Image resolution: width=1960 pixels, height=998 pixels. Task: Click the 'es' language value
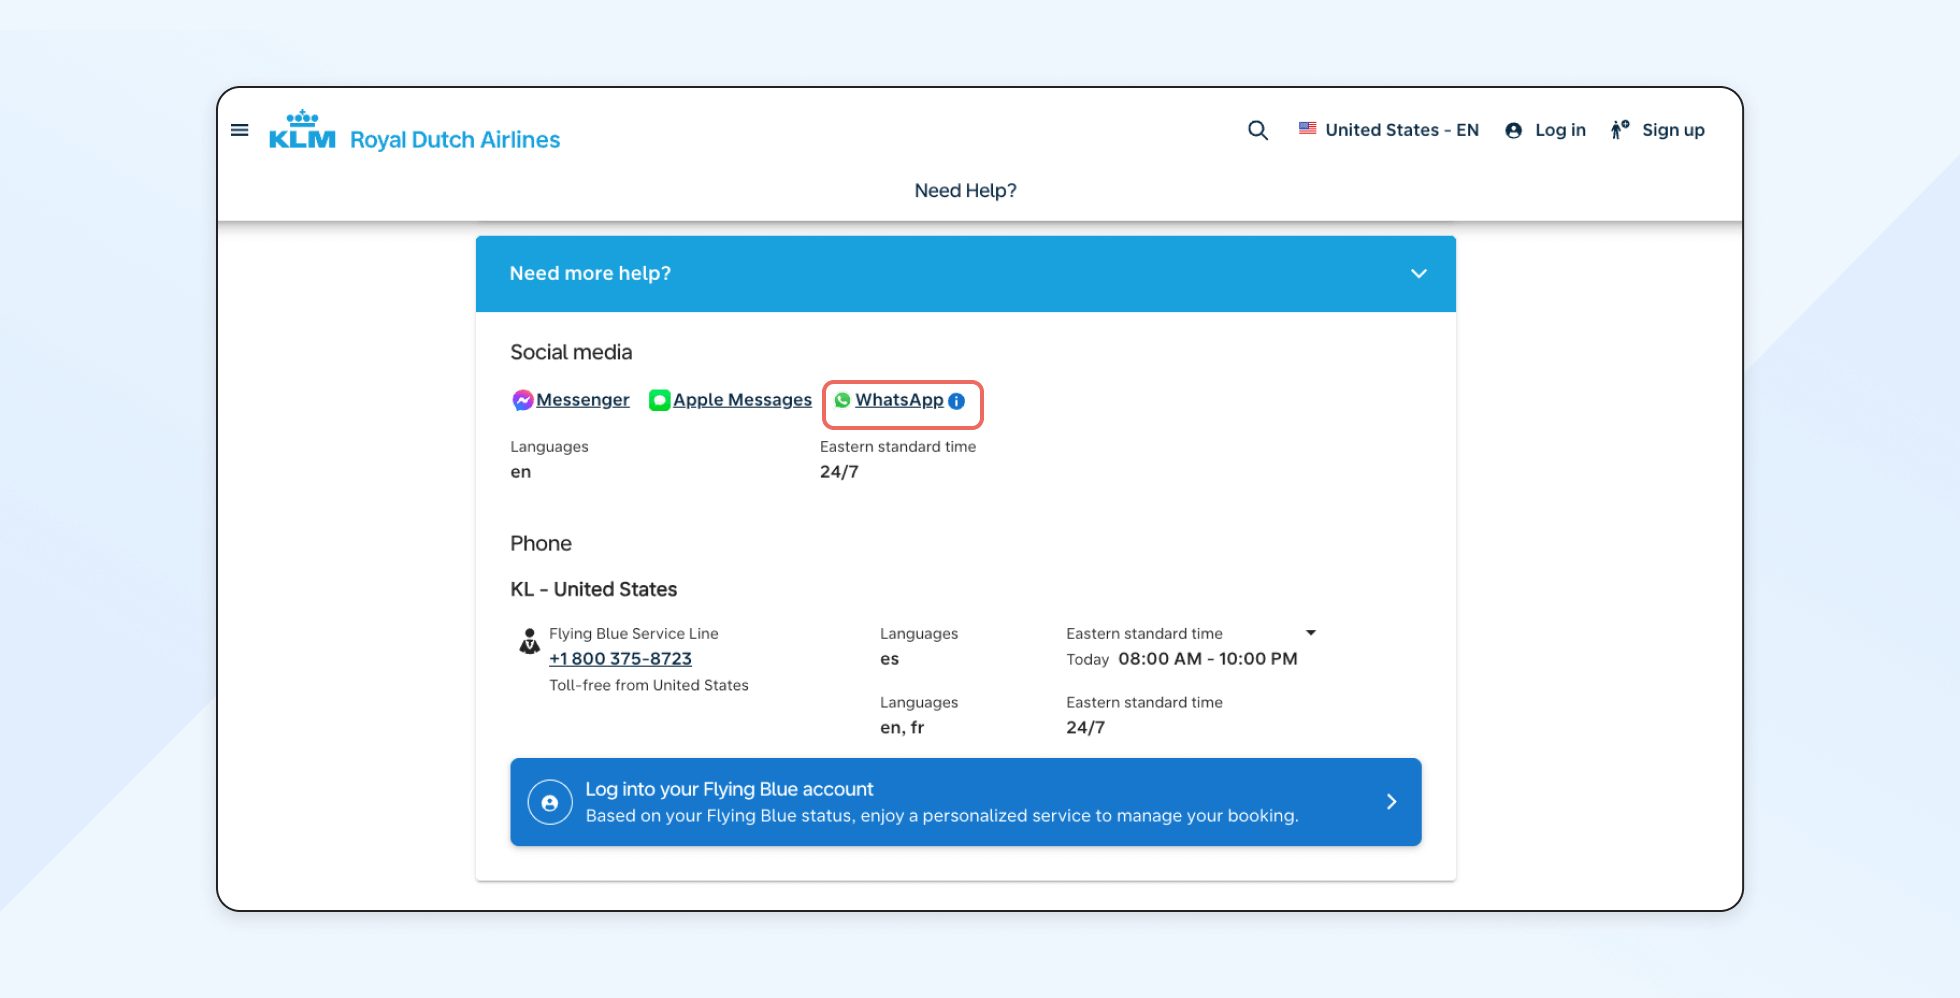[889, 659]
